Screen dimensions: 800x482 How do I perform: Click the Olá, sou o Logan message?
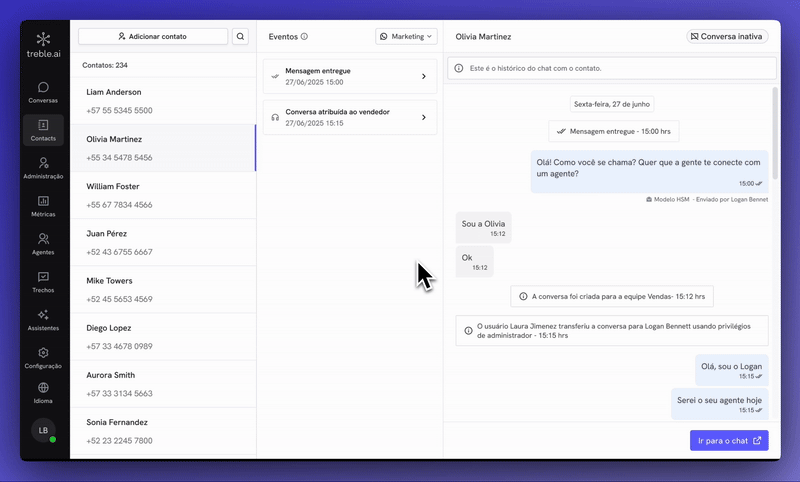pyautogui.click(x=732, y=370)
